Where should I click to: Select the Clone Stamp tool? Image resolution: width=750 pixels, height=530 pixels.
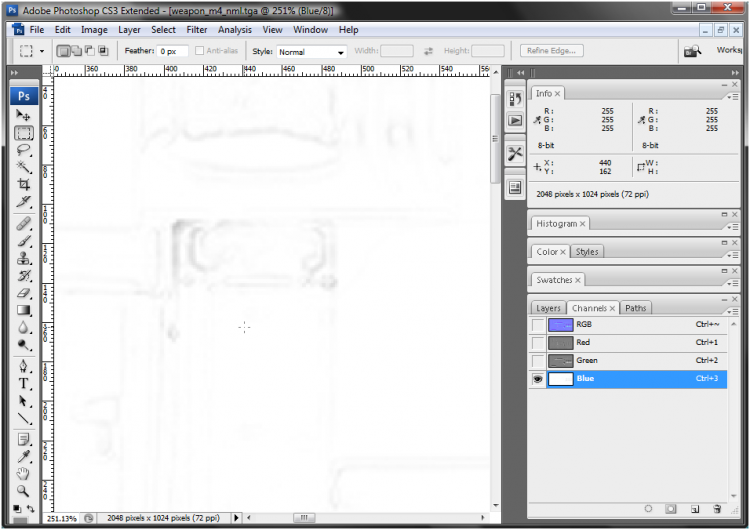(x=24, y=258)
